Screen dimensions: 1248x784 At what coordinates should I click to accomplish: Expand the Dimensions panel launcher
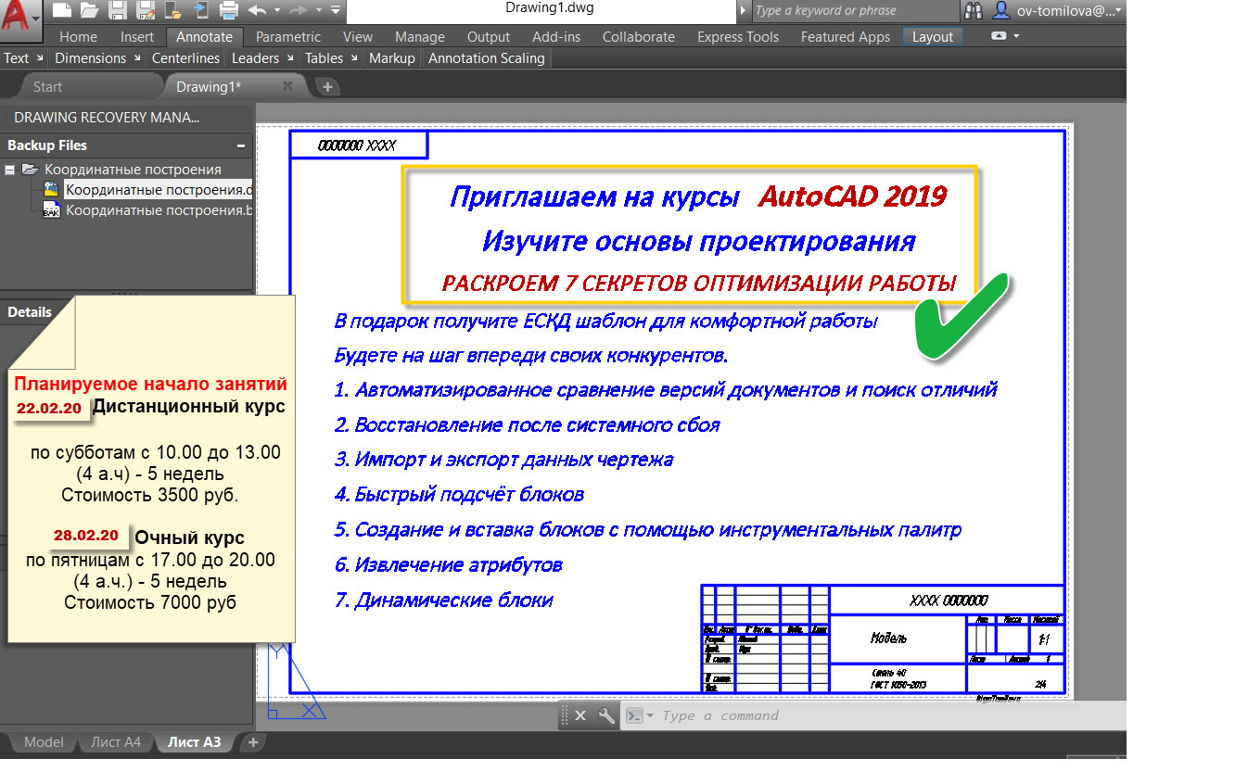tap(138, 58)
